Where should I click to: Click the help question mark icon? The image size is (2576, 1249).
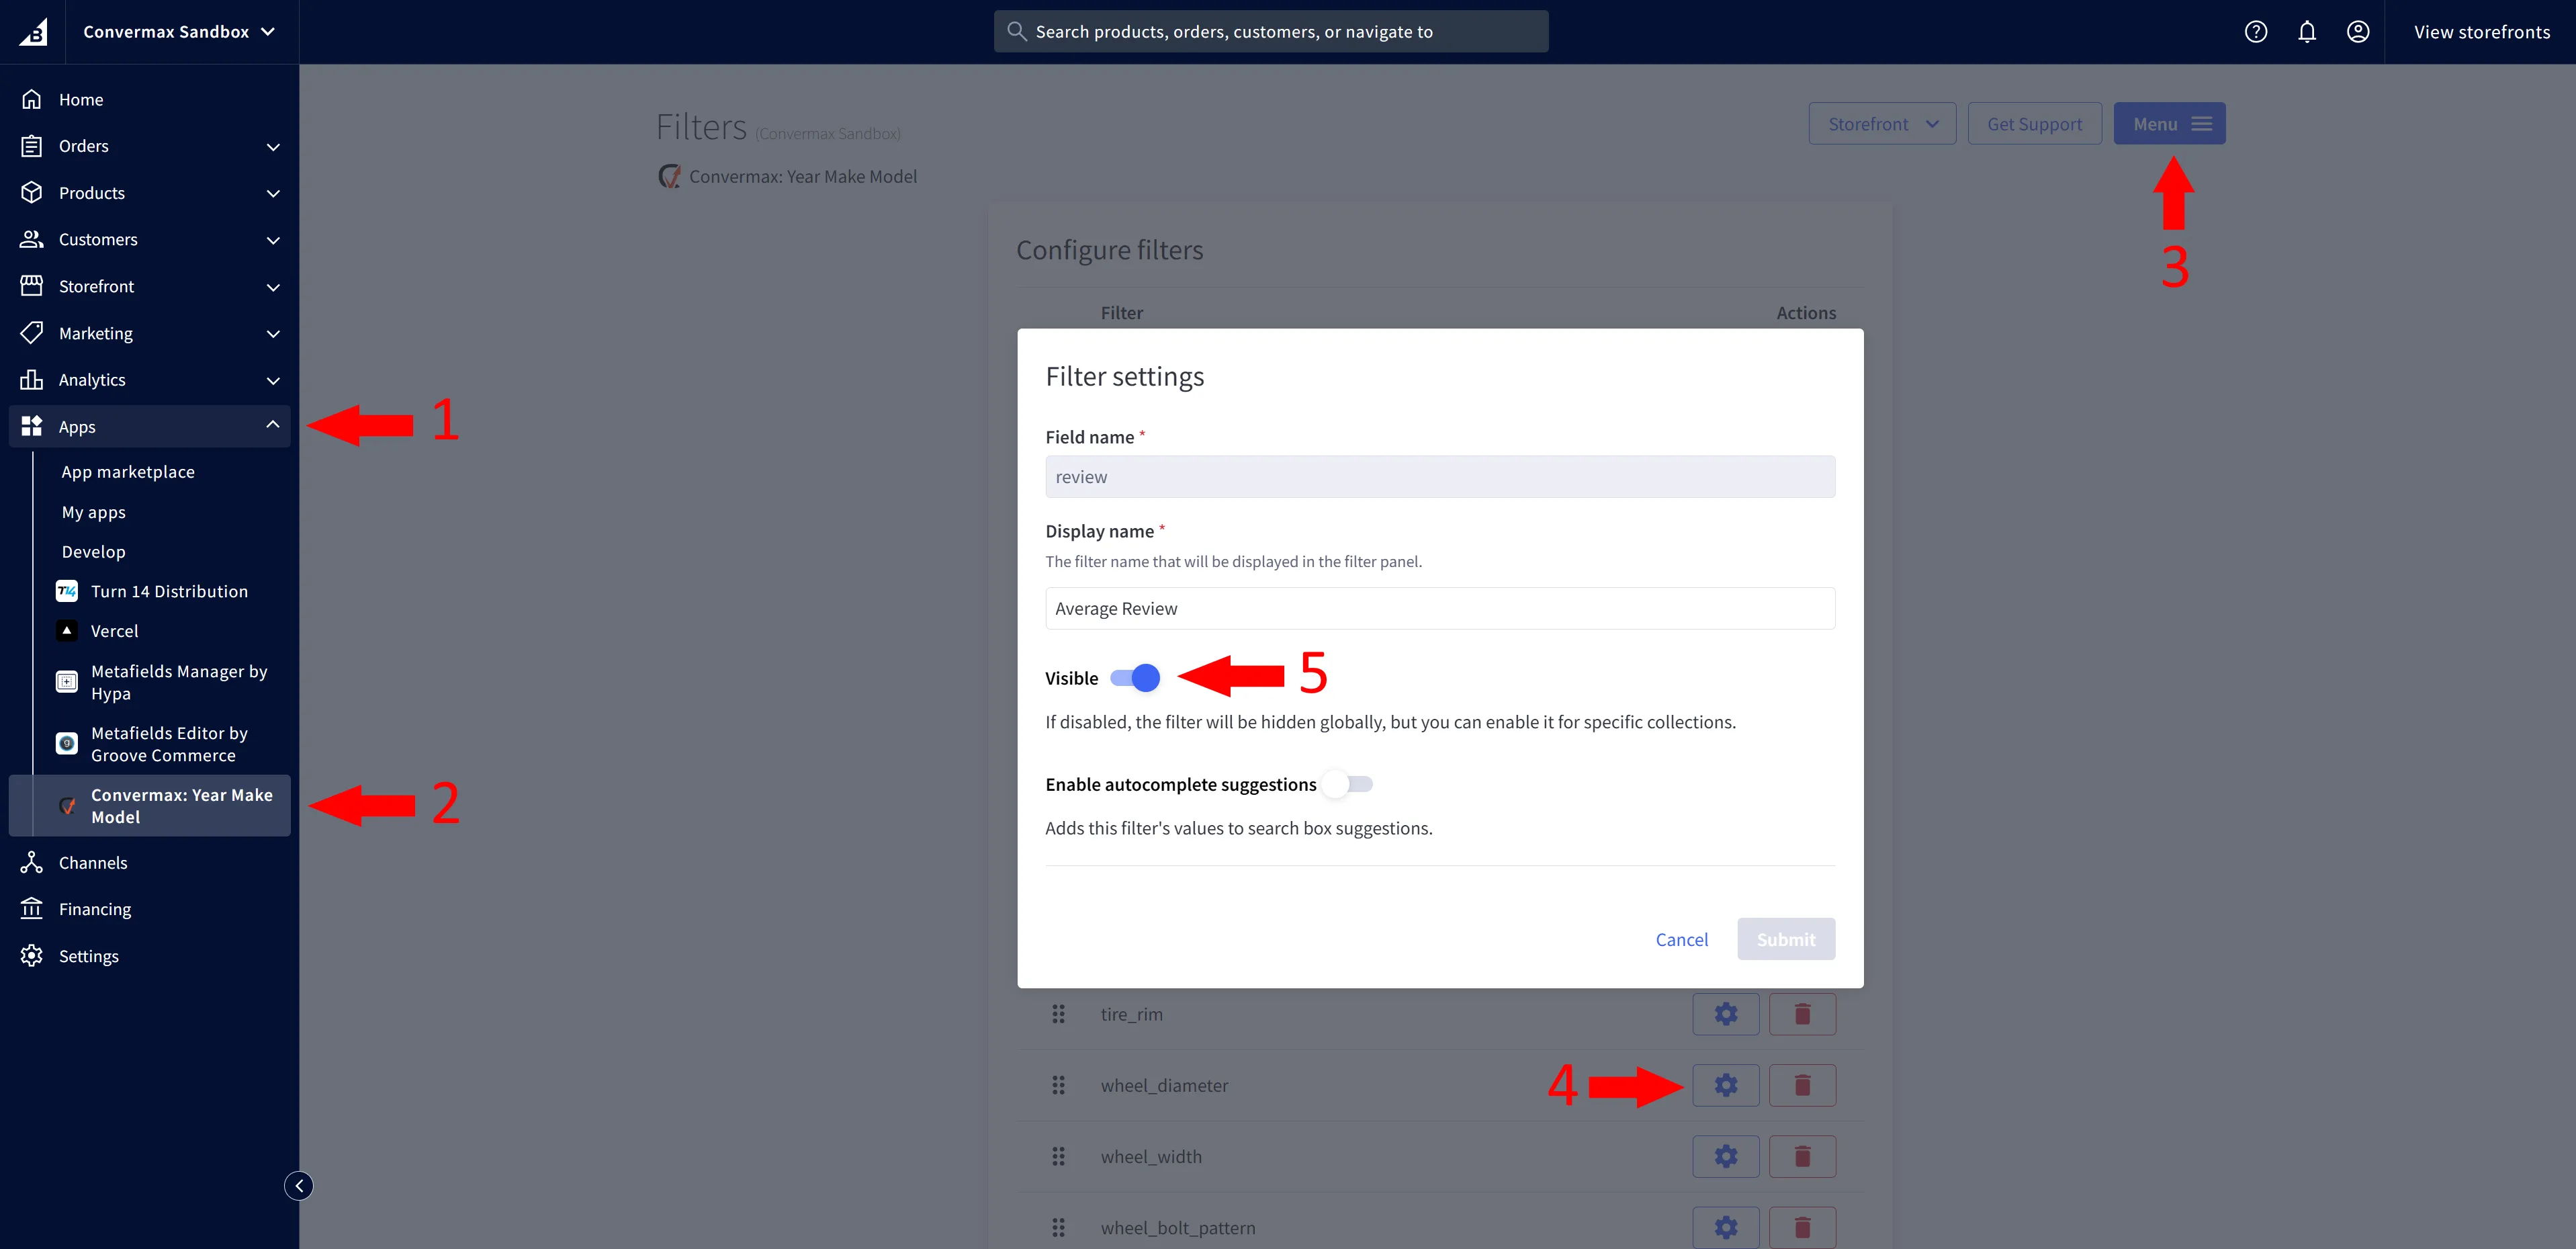(x=2255, y=32)
